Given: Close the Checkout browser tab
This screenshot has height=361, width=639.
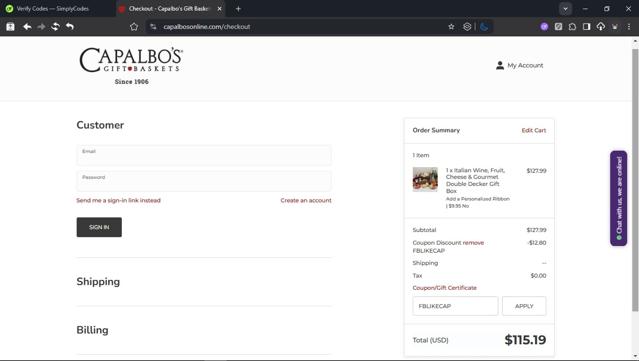Looking at the screenshot, I should pos(219,9).
